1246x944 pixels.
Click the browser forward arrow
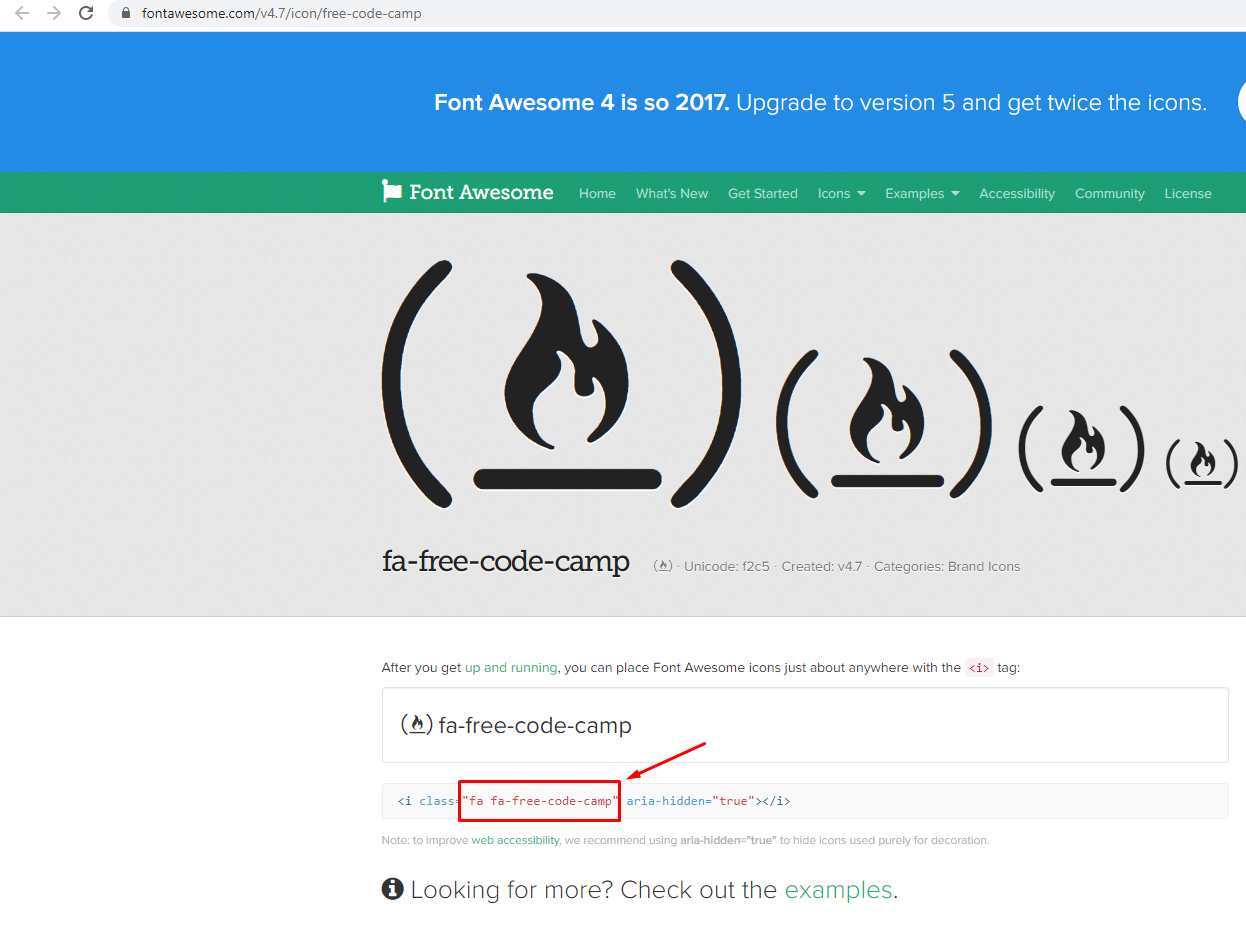click(x=54, y=13)
